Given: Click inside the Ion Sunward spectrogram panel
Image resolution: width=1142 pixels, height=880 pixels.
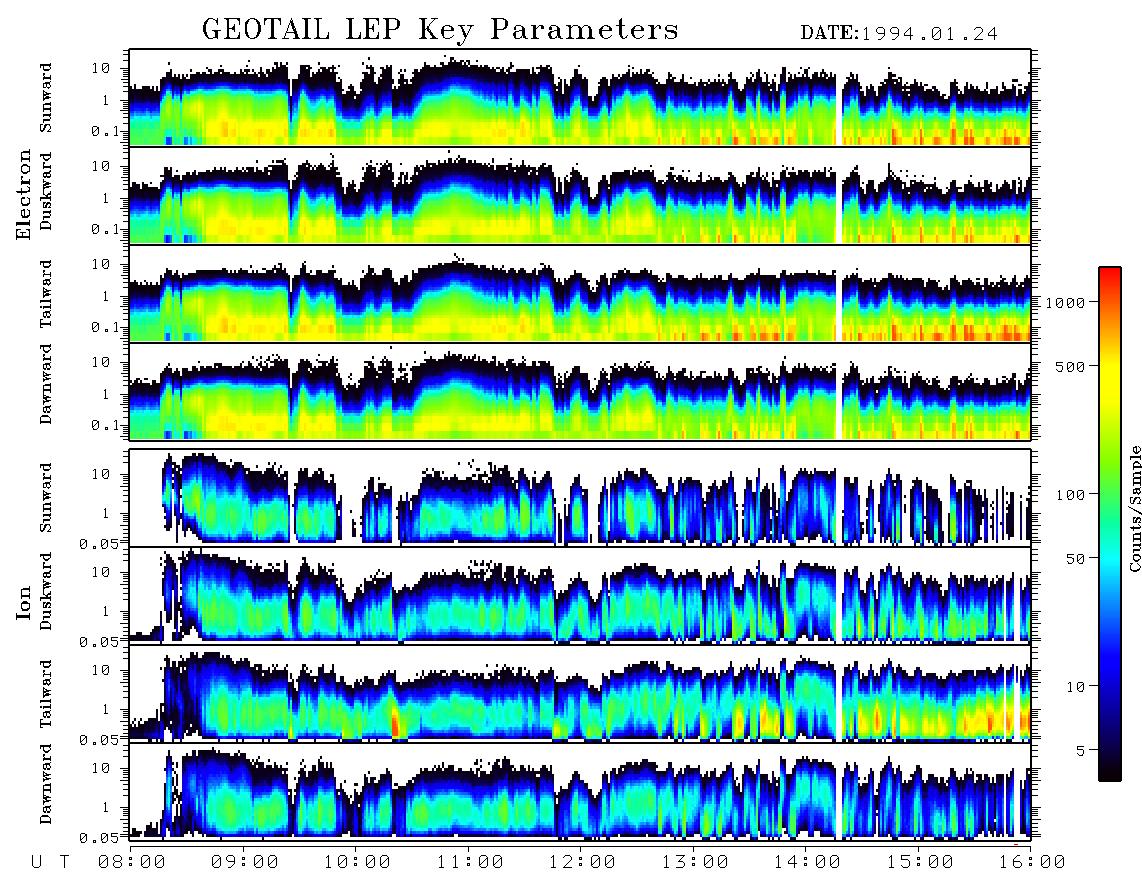Looking at the screenshot, I should (x=580, y=498).
